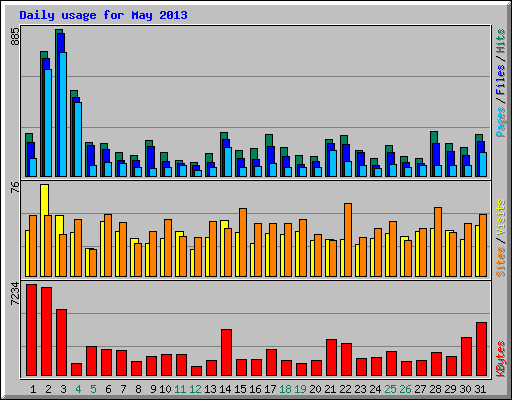Select the light blue Pages bar for day 3
This screenshot has height=400, width=512.
[63, 114]
